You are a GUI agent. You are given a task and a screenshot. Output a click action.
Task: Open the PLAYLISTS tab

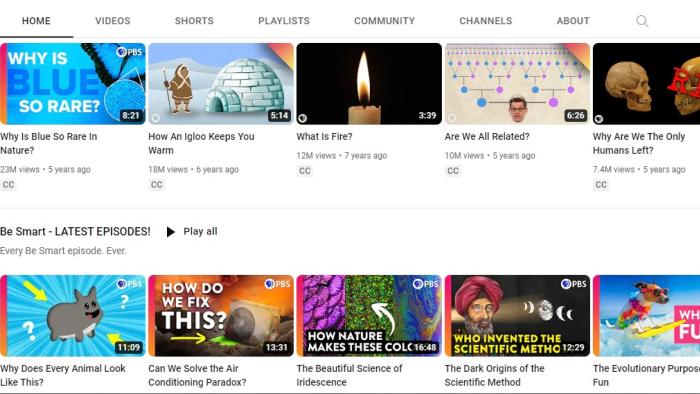point(284,21)
